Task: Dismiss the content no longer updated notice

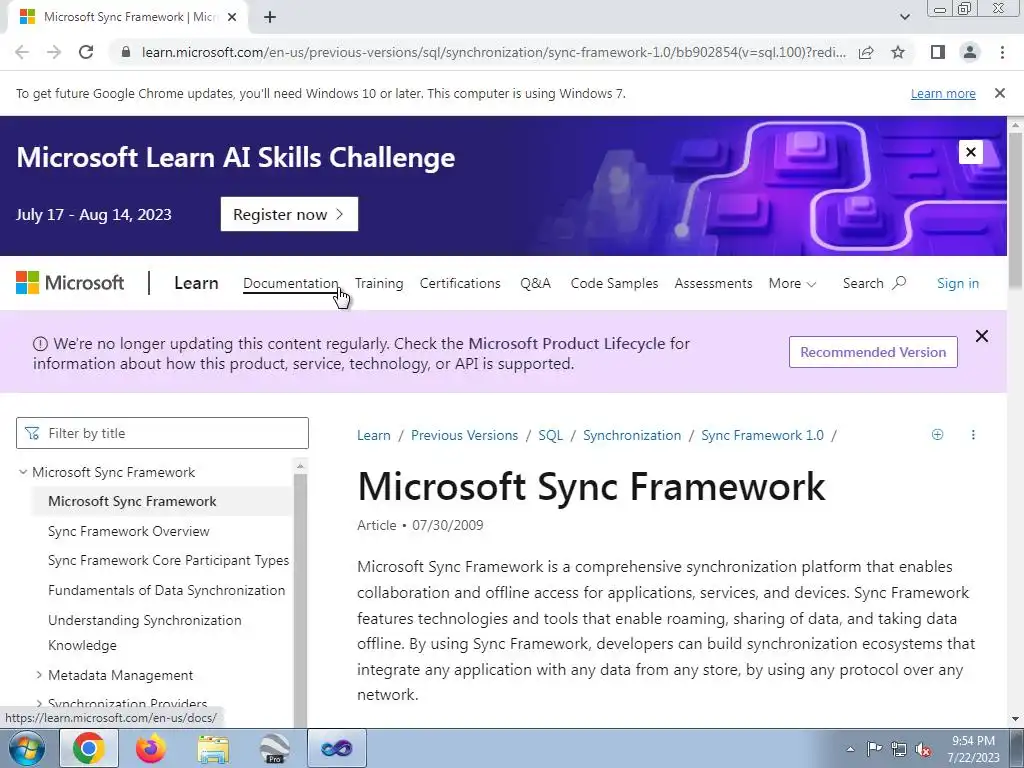Action: coord(982,336)
